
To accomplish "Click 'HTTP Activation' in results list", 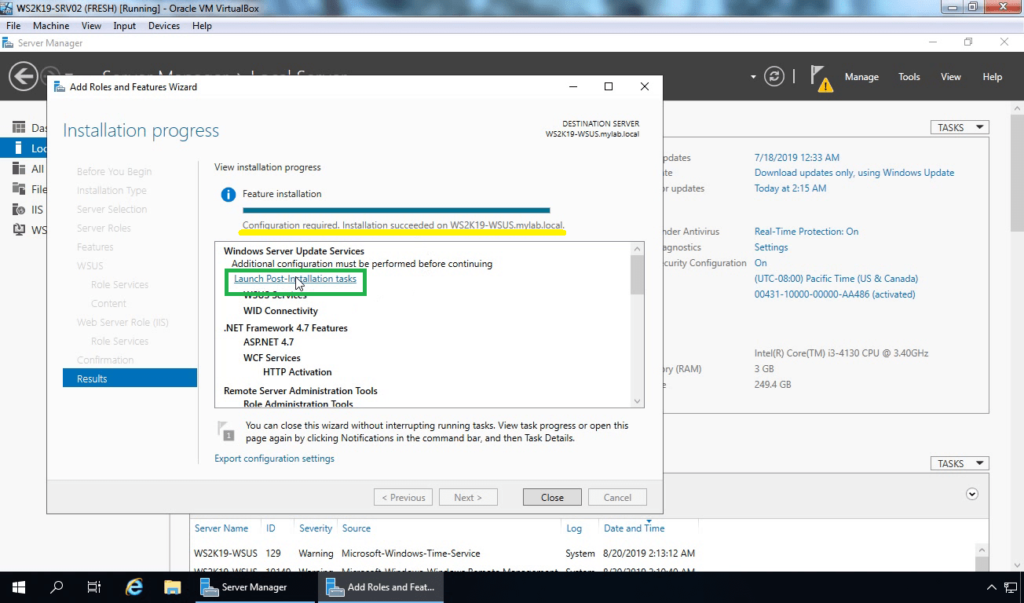I will (297, 372).
